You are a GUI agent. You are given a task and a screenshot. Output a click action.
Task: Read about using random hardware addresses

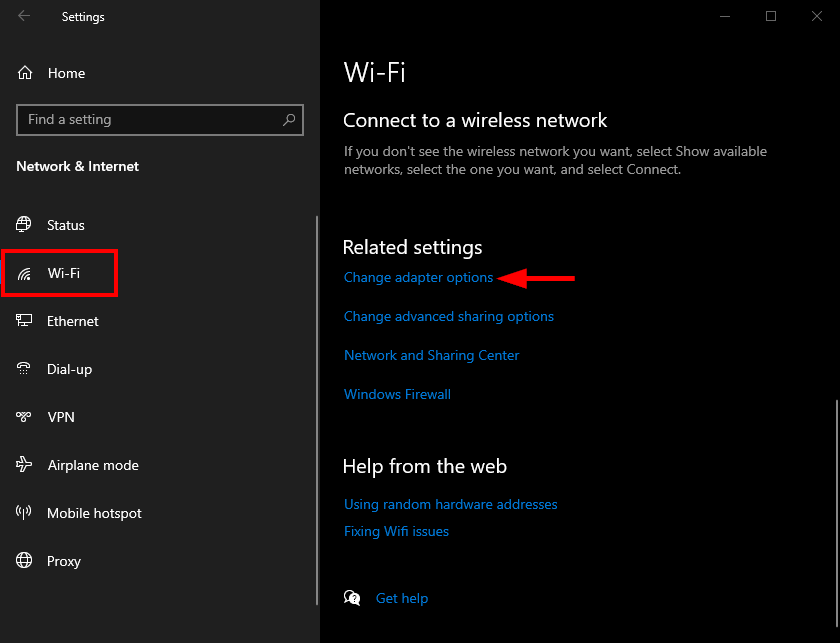(x=450, y=504)
